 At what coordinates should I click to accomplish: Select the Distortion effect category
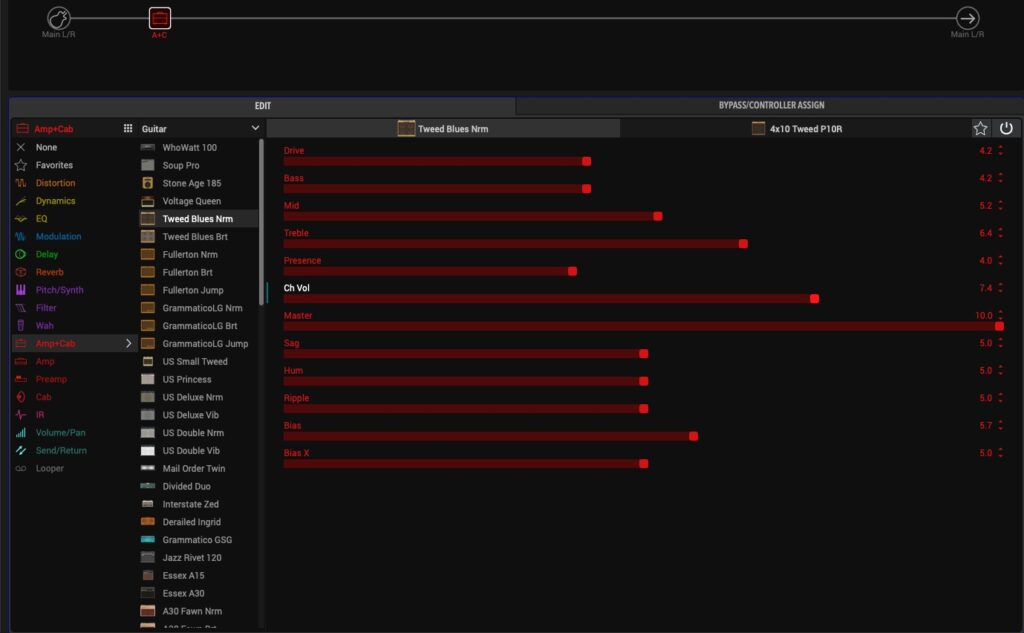coord(55,183)
